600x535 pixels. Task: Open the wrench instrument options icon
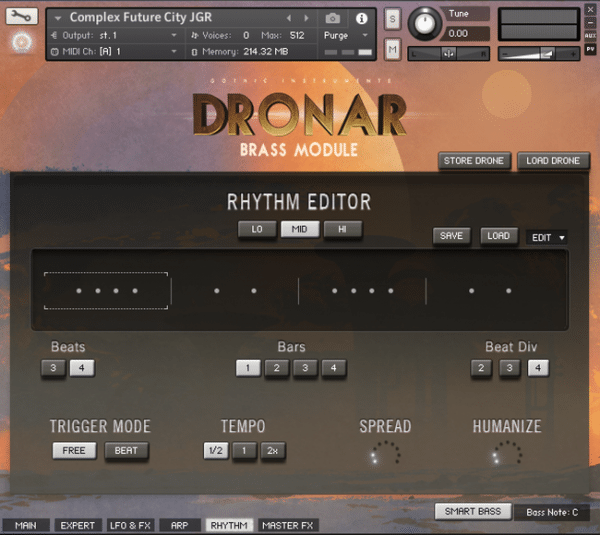coord(22,16)
